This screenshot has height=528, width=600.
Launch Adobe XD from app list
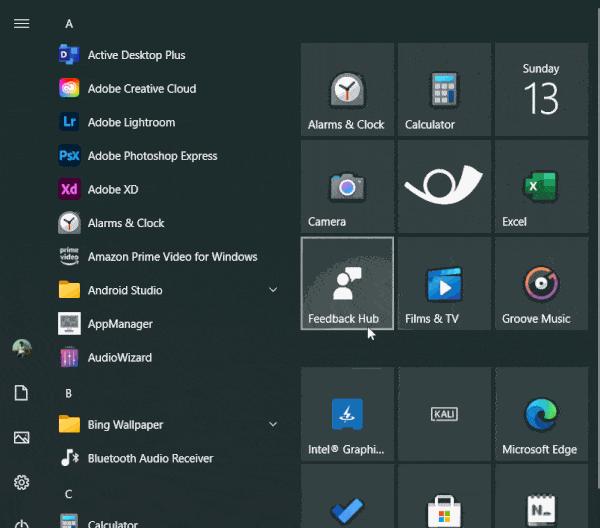[168, 189]
